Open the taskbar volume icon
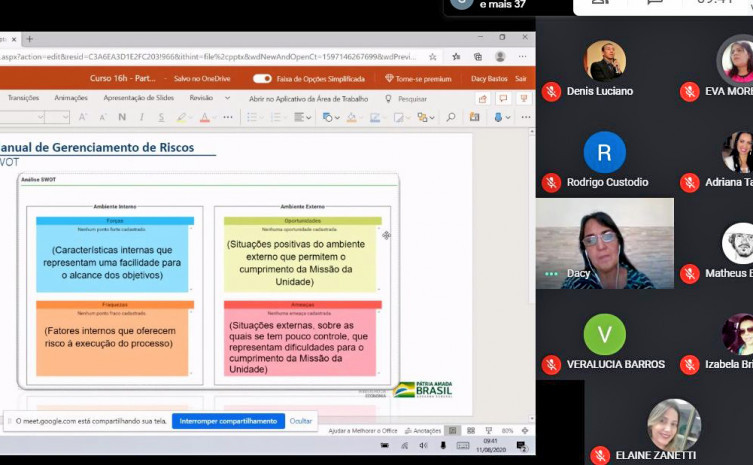Image resolution: width=753 pixels, height=465 pixels. 423,446
